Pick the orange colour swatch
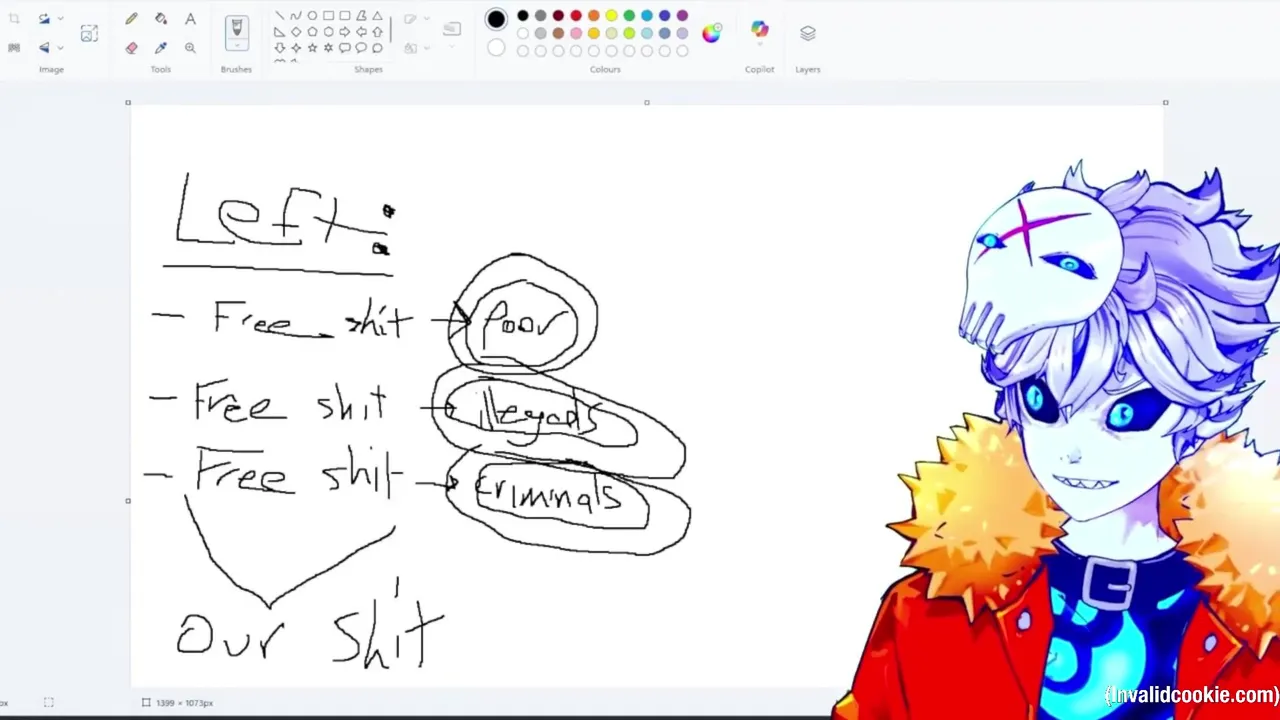 click(594, 15)
